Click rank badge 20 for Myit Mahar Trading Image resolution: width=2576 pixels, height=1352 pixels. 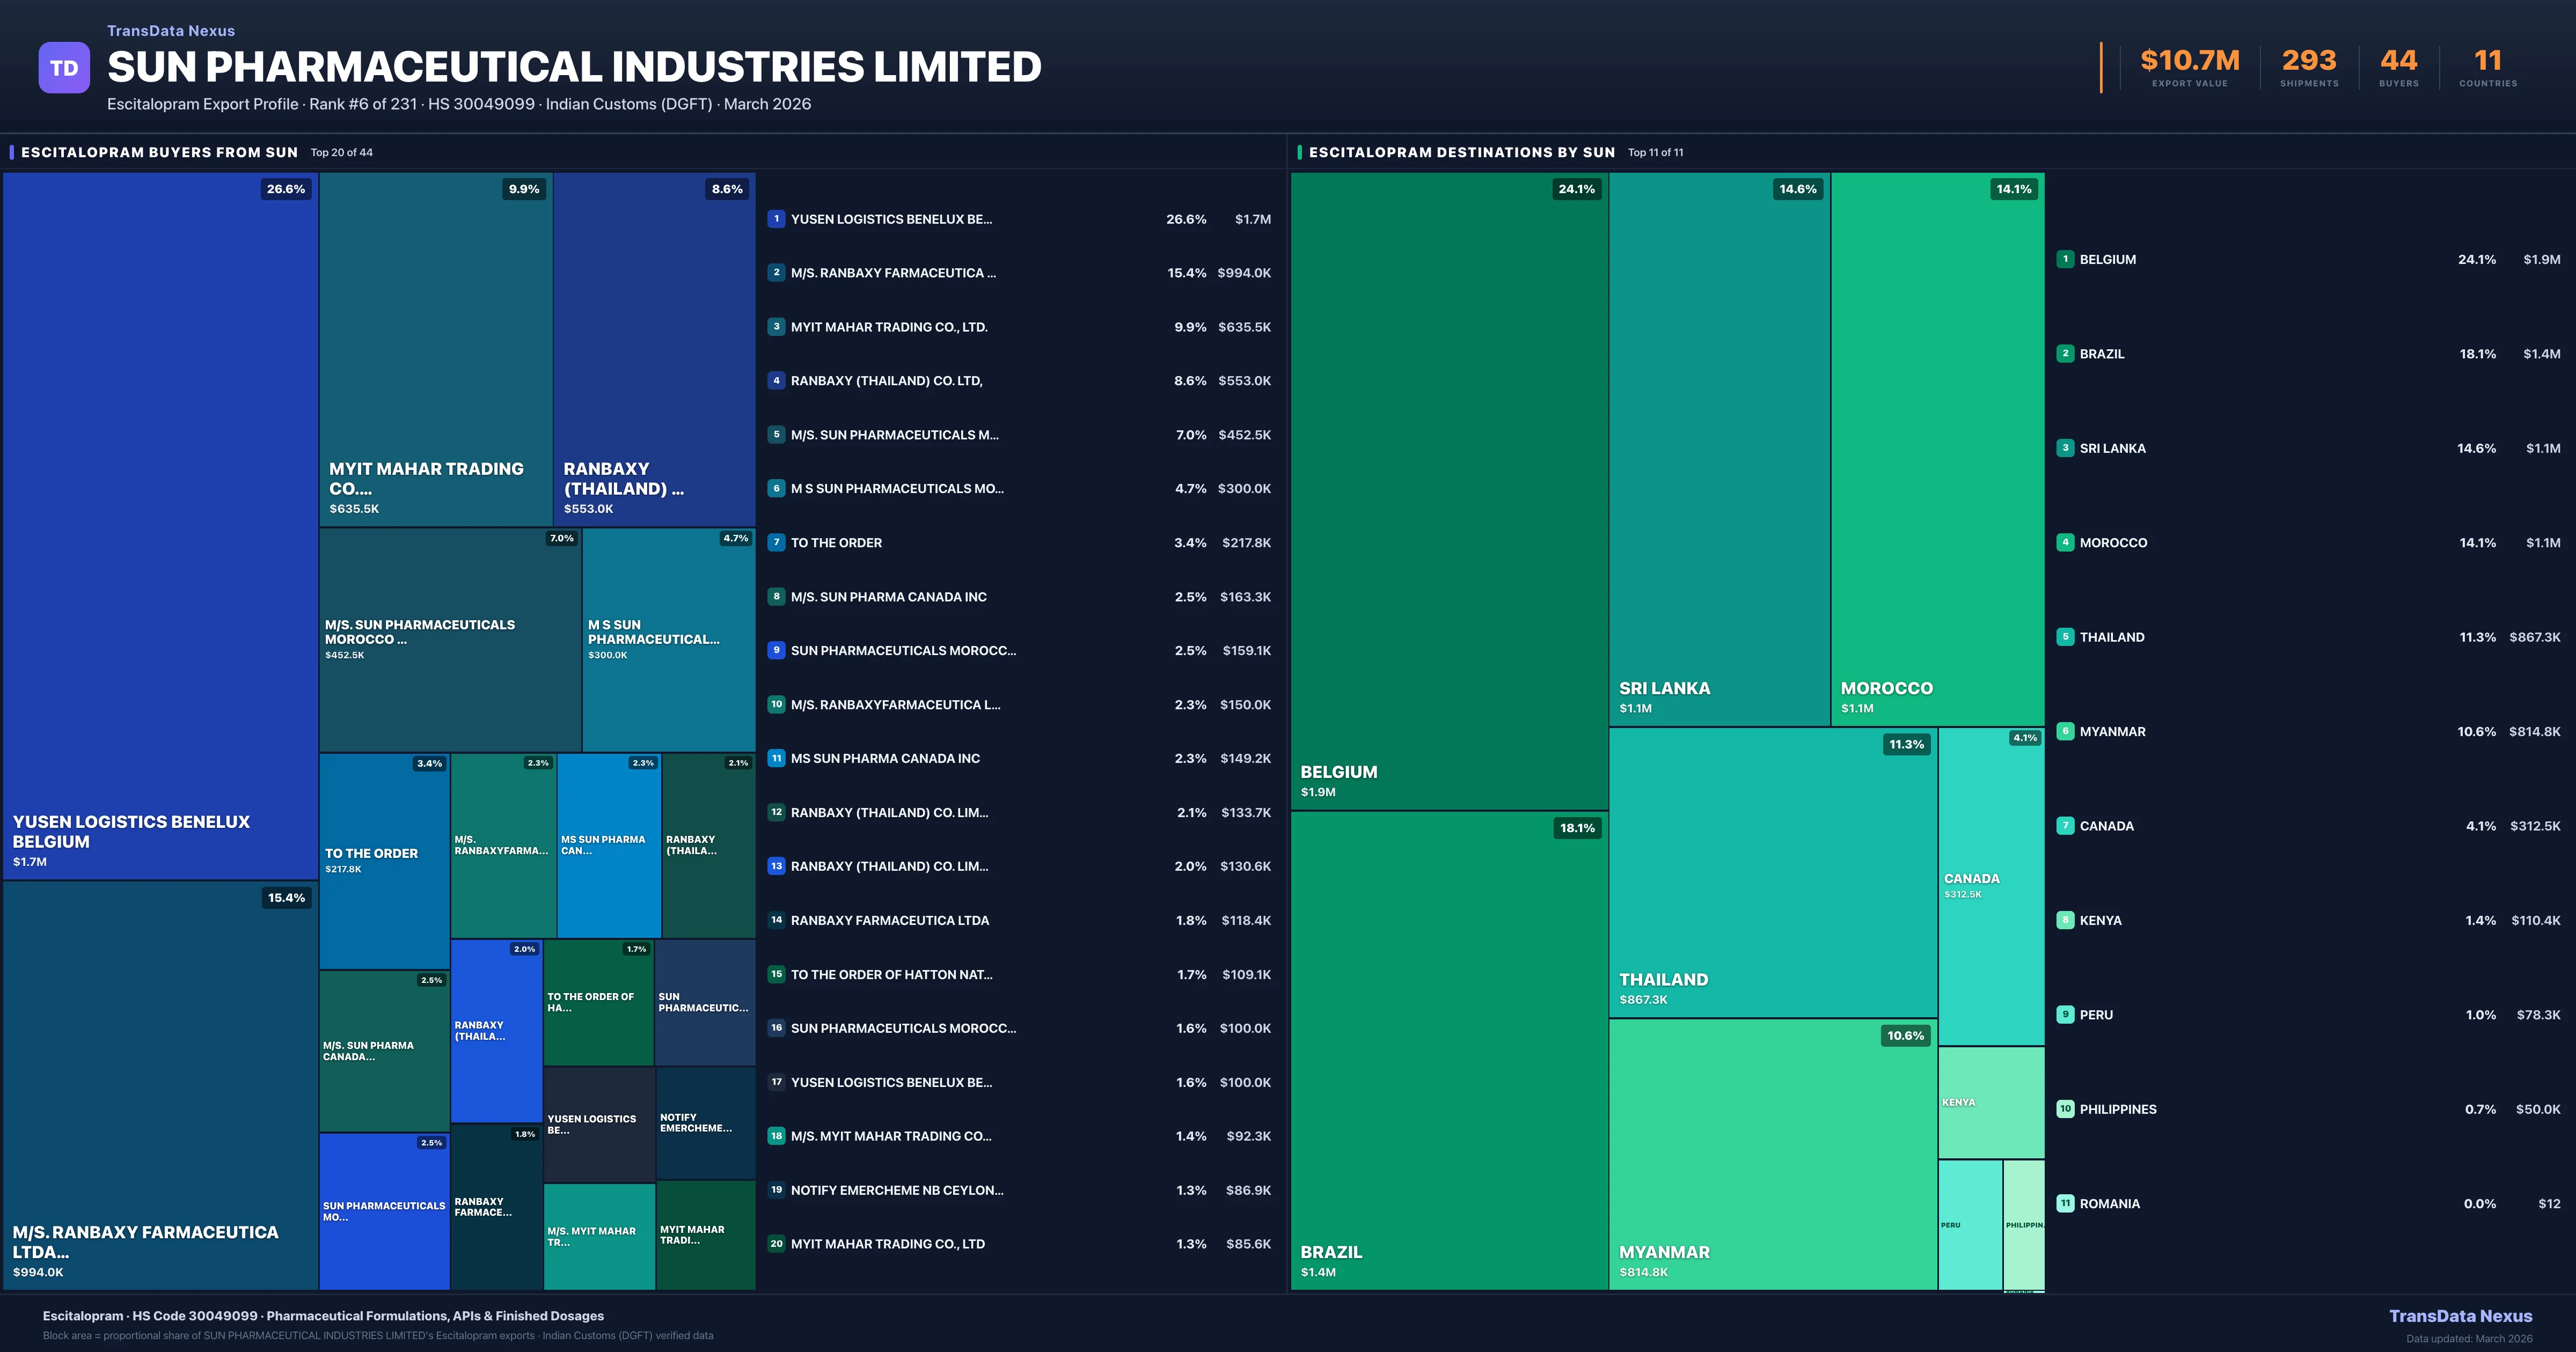coord(776,1244)
